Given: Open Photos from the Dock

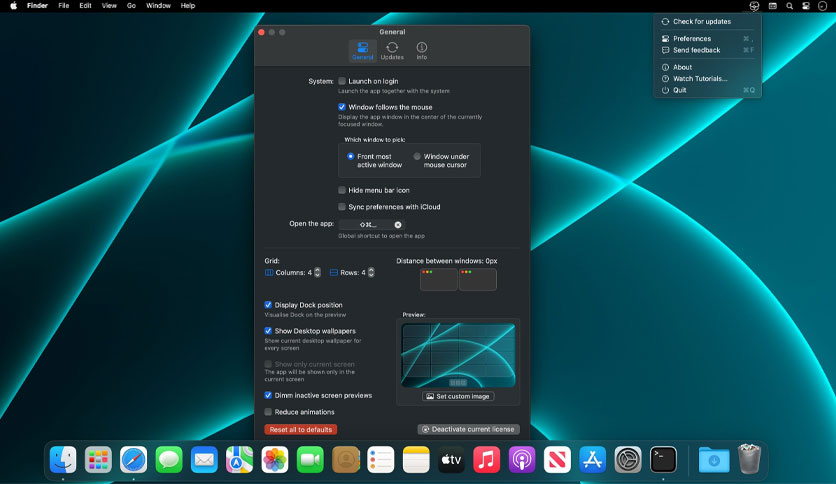Looking at the screenshot, I should click(x=275, y=459).
